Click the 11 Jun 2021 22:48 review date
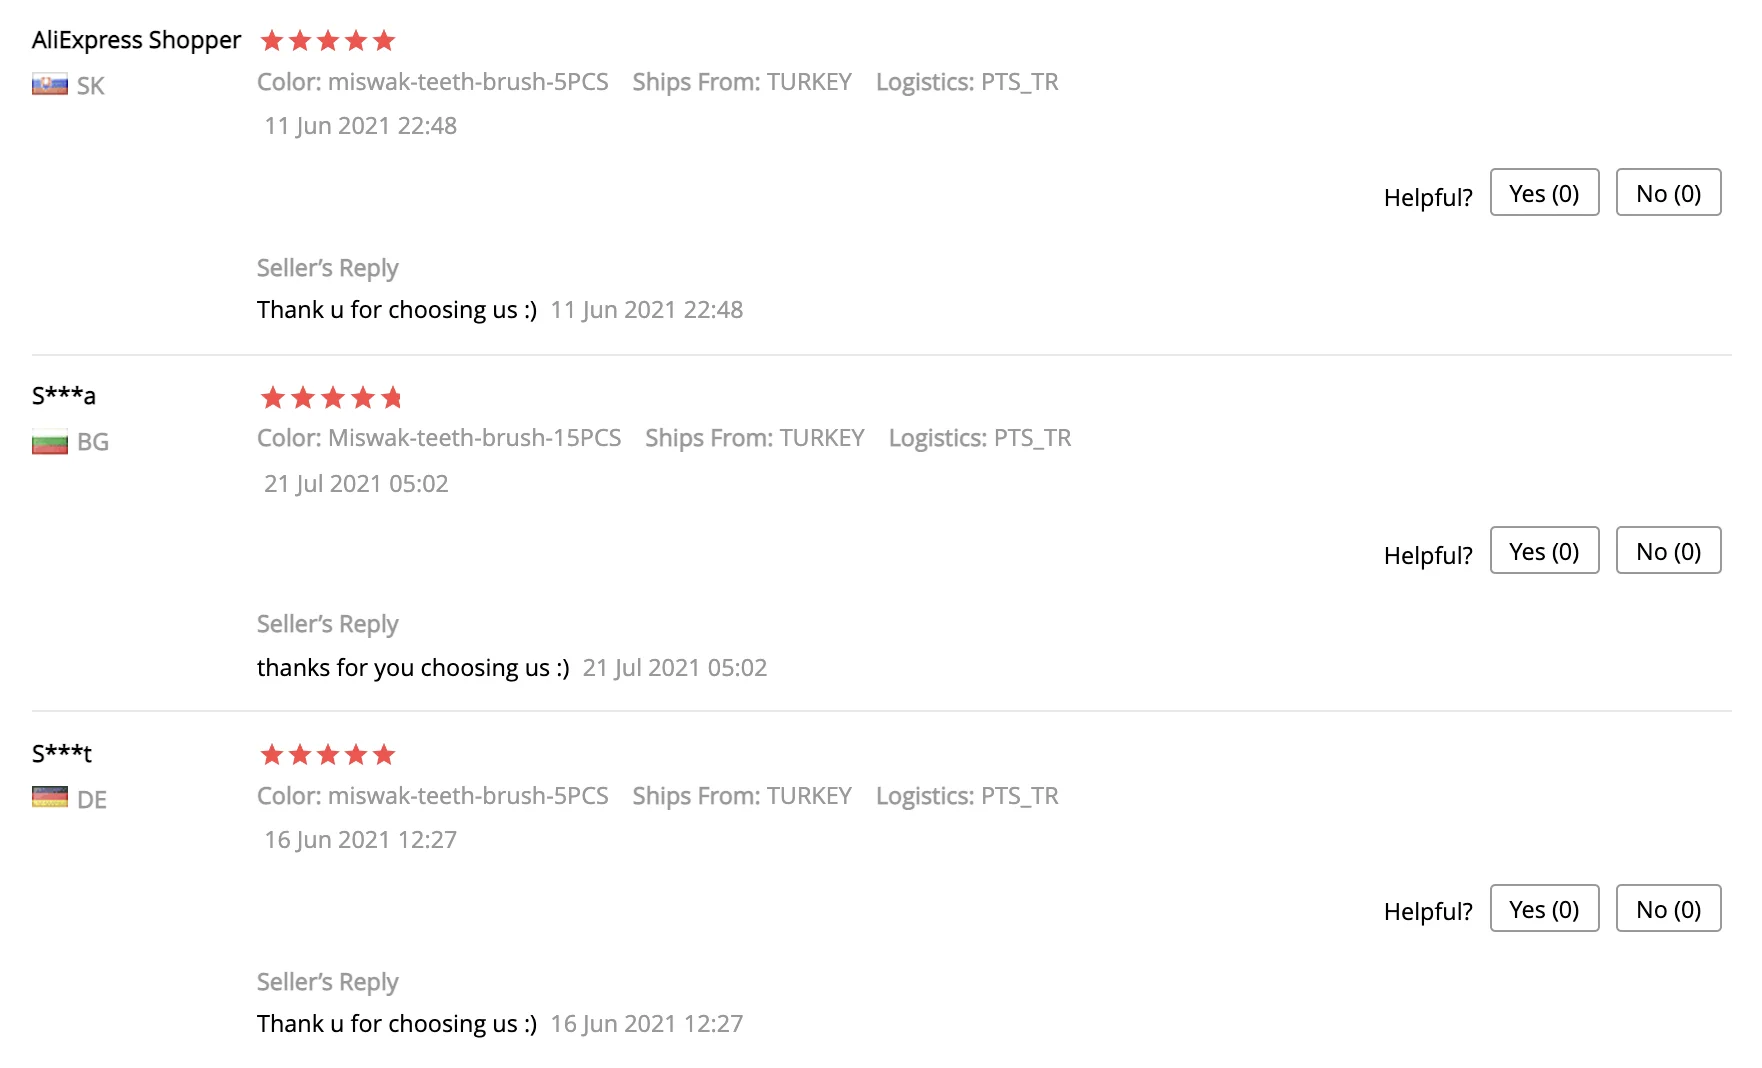The image size is (1762, 1068). pyautogui.click(x=360, y=126)
